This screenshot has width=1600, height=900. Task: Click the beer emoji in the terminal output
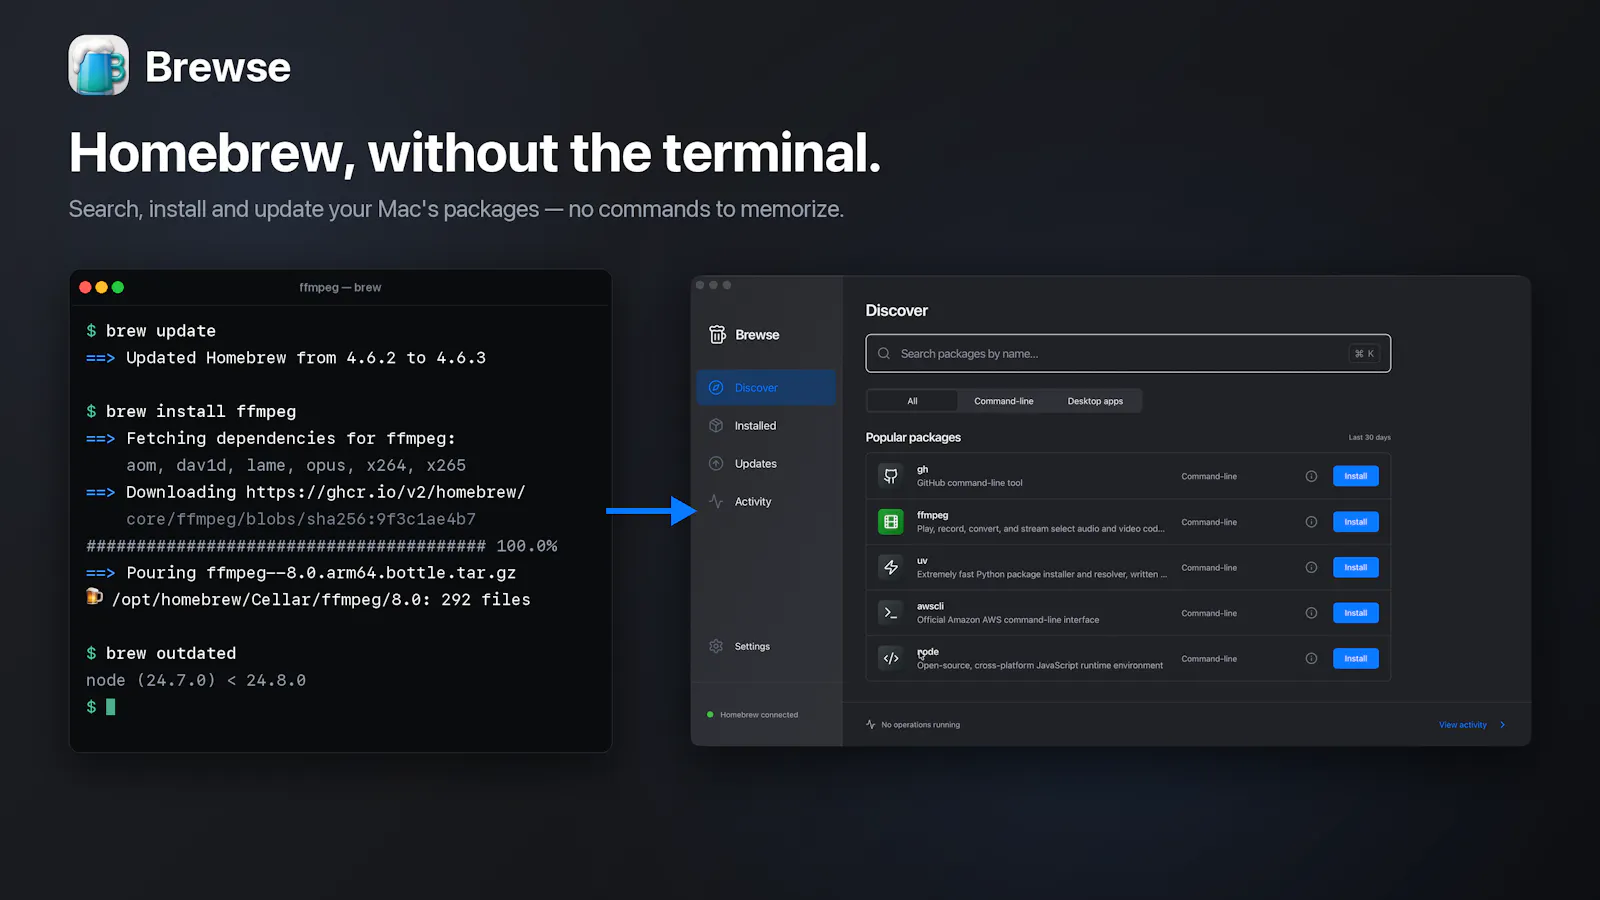[94, 597]
